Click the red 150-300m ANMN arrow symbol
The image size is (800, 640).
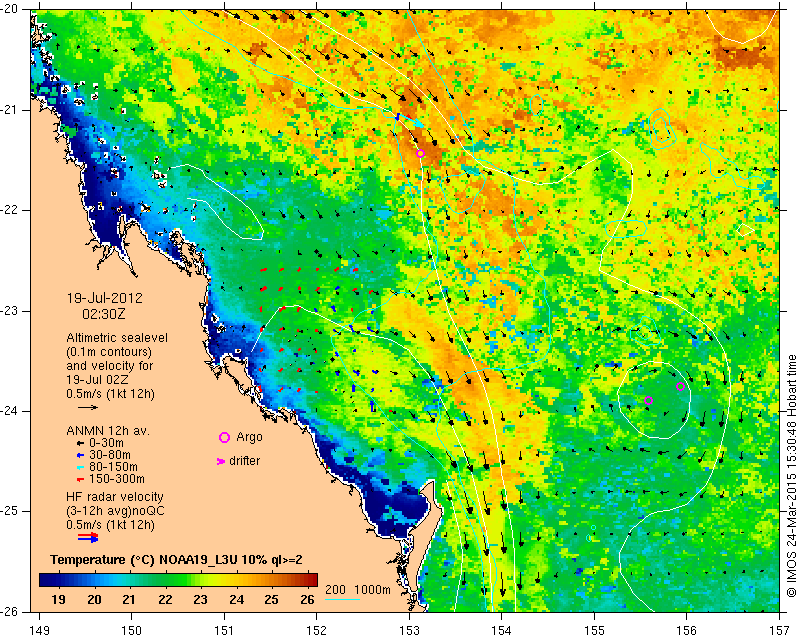80,480
